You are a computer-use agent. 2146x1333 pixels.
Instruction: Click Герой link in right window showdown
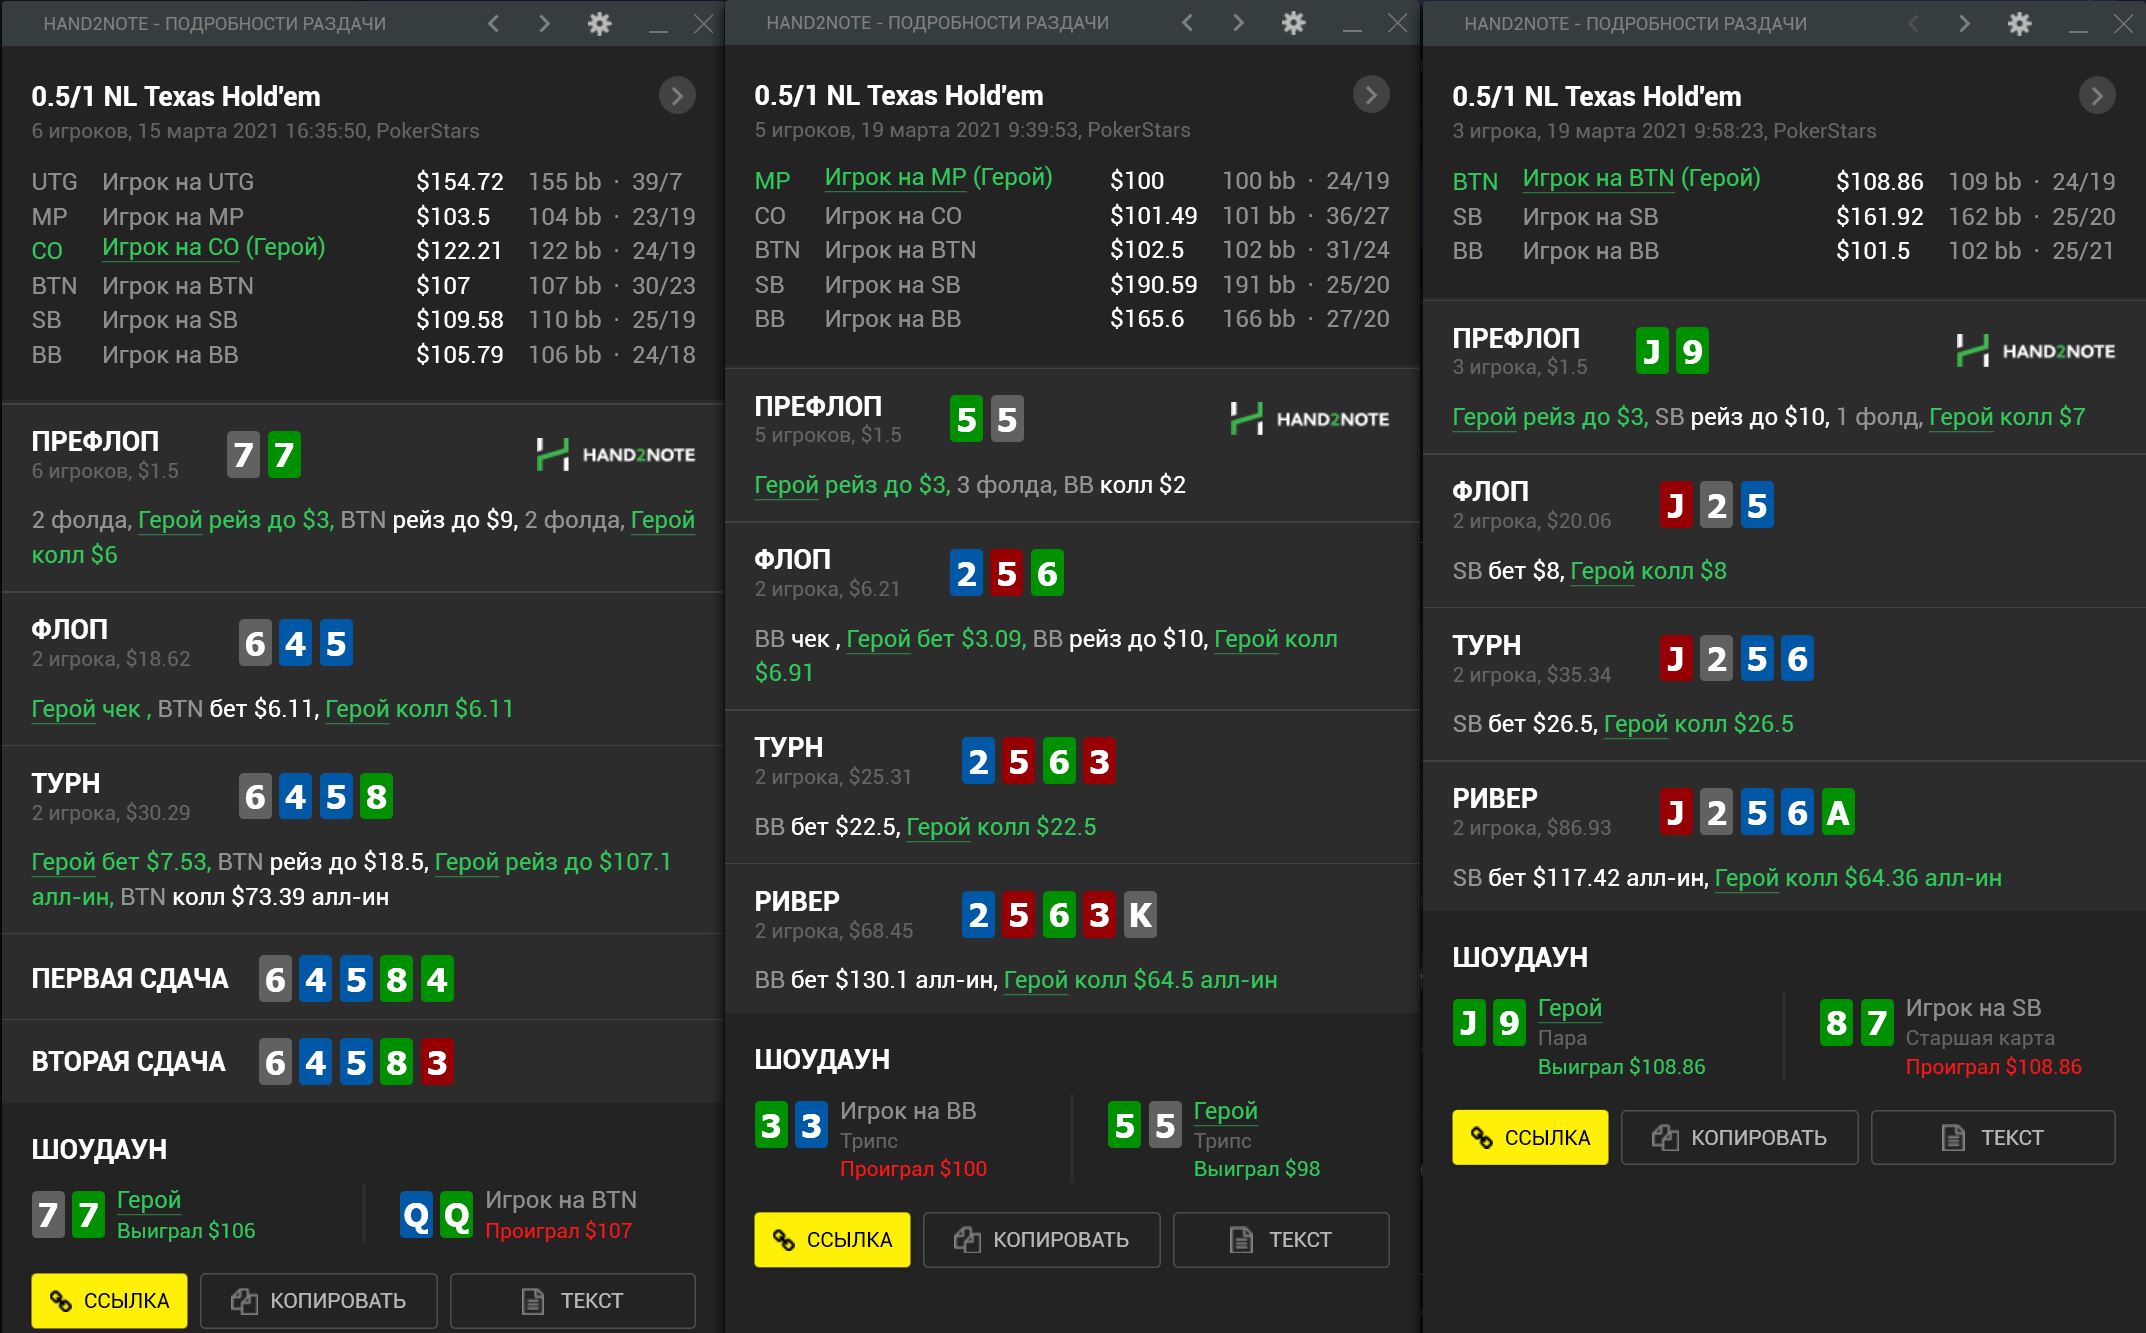click(1569, 1008)
